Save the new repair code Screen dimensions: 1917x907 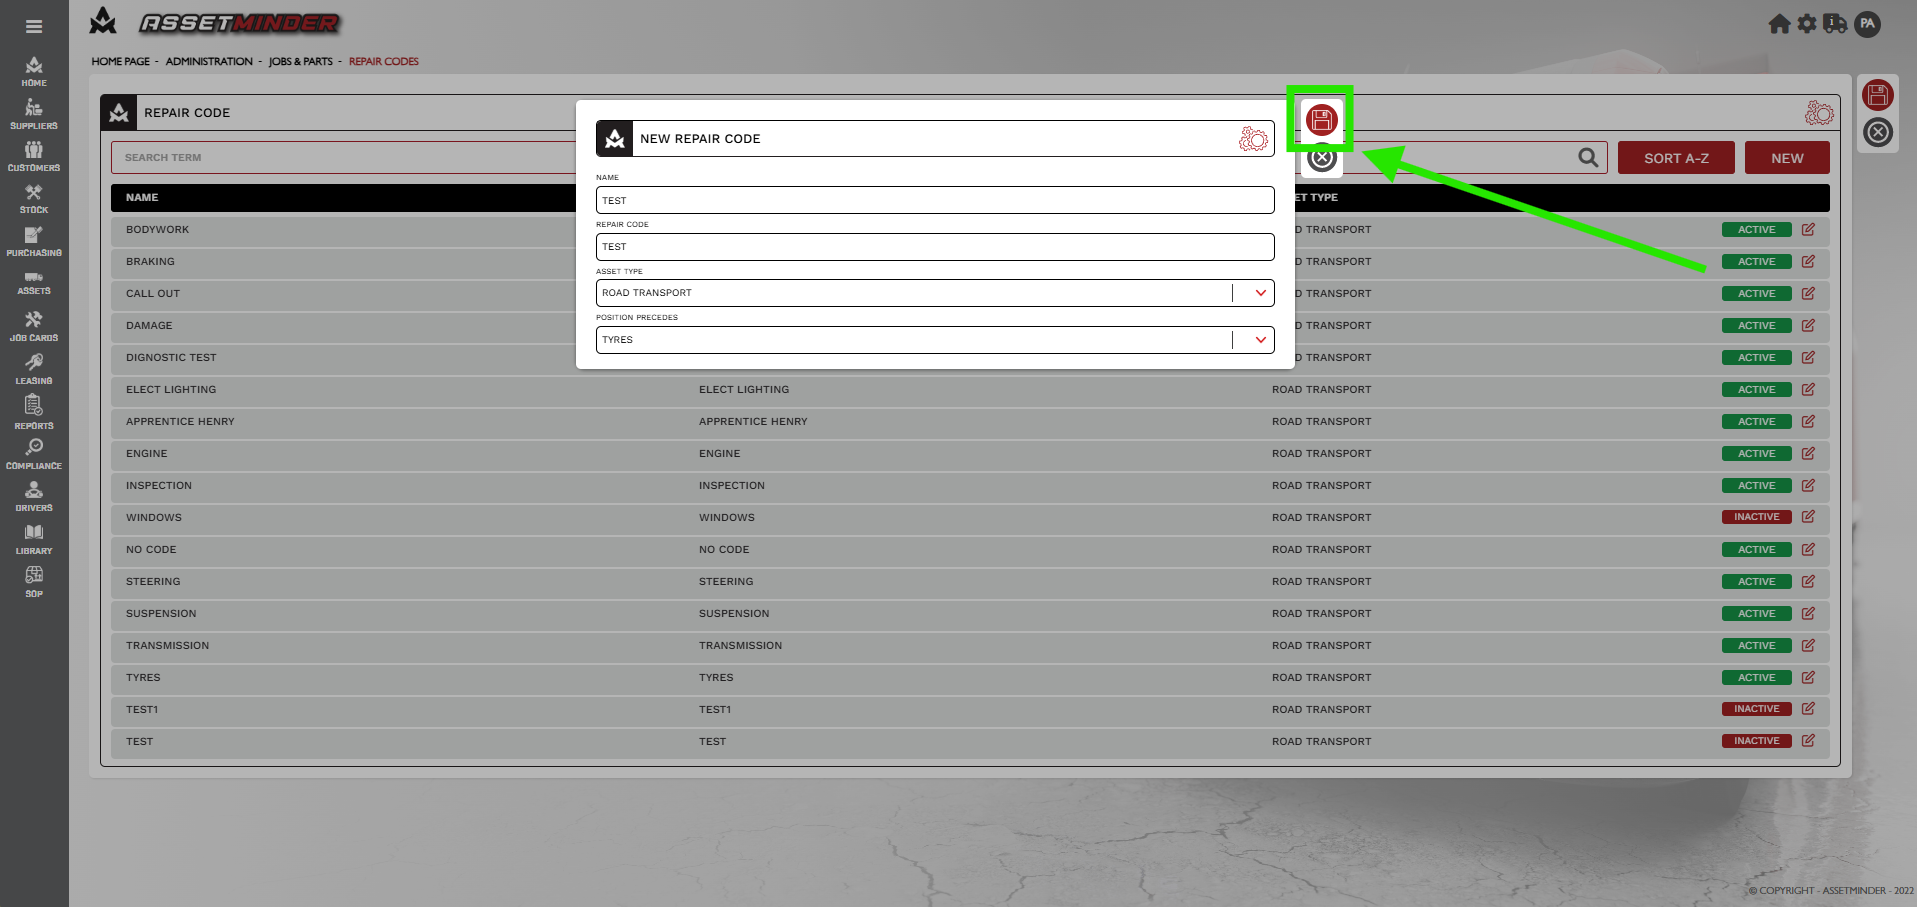pyautogui.click(x=1321, y=120)
